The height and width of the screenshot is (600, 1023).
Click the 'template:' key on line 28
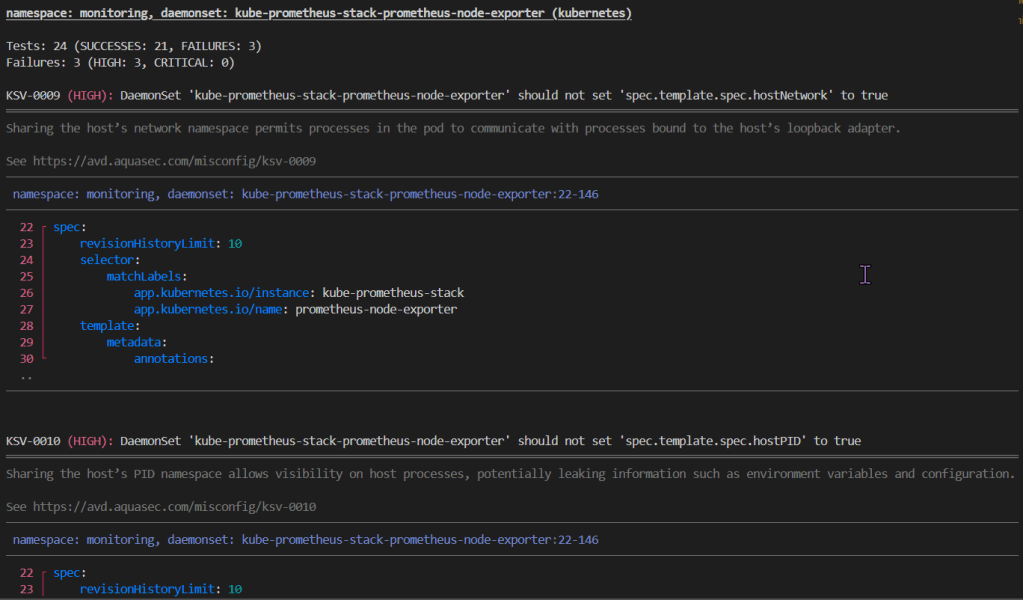click(110, 325)
